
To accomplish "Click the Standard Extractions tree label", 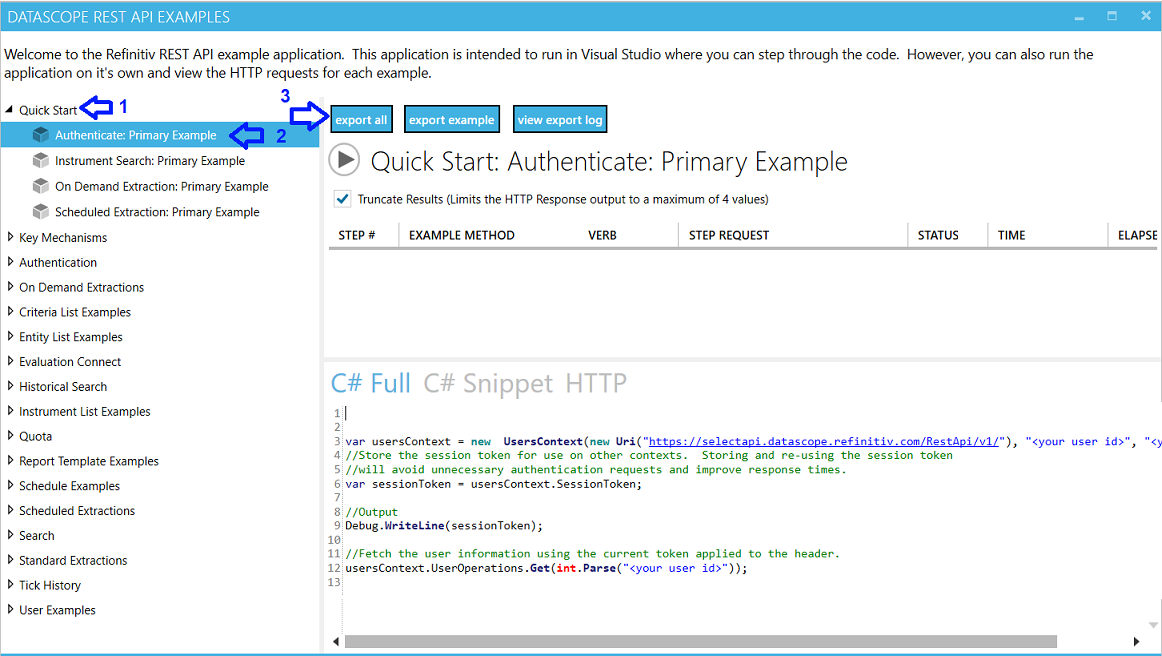I will pyautogui.click(x=73, y=561).
